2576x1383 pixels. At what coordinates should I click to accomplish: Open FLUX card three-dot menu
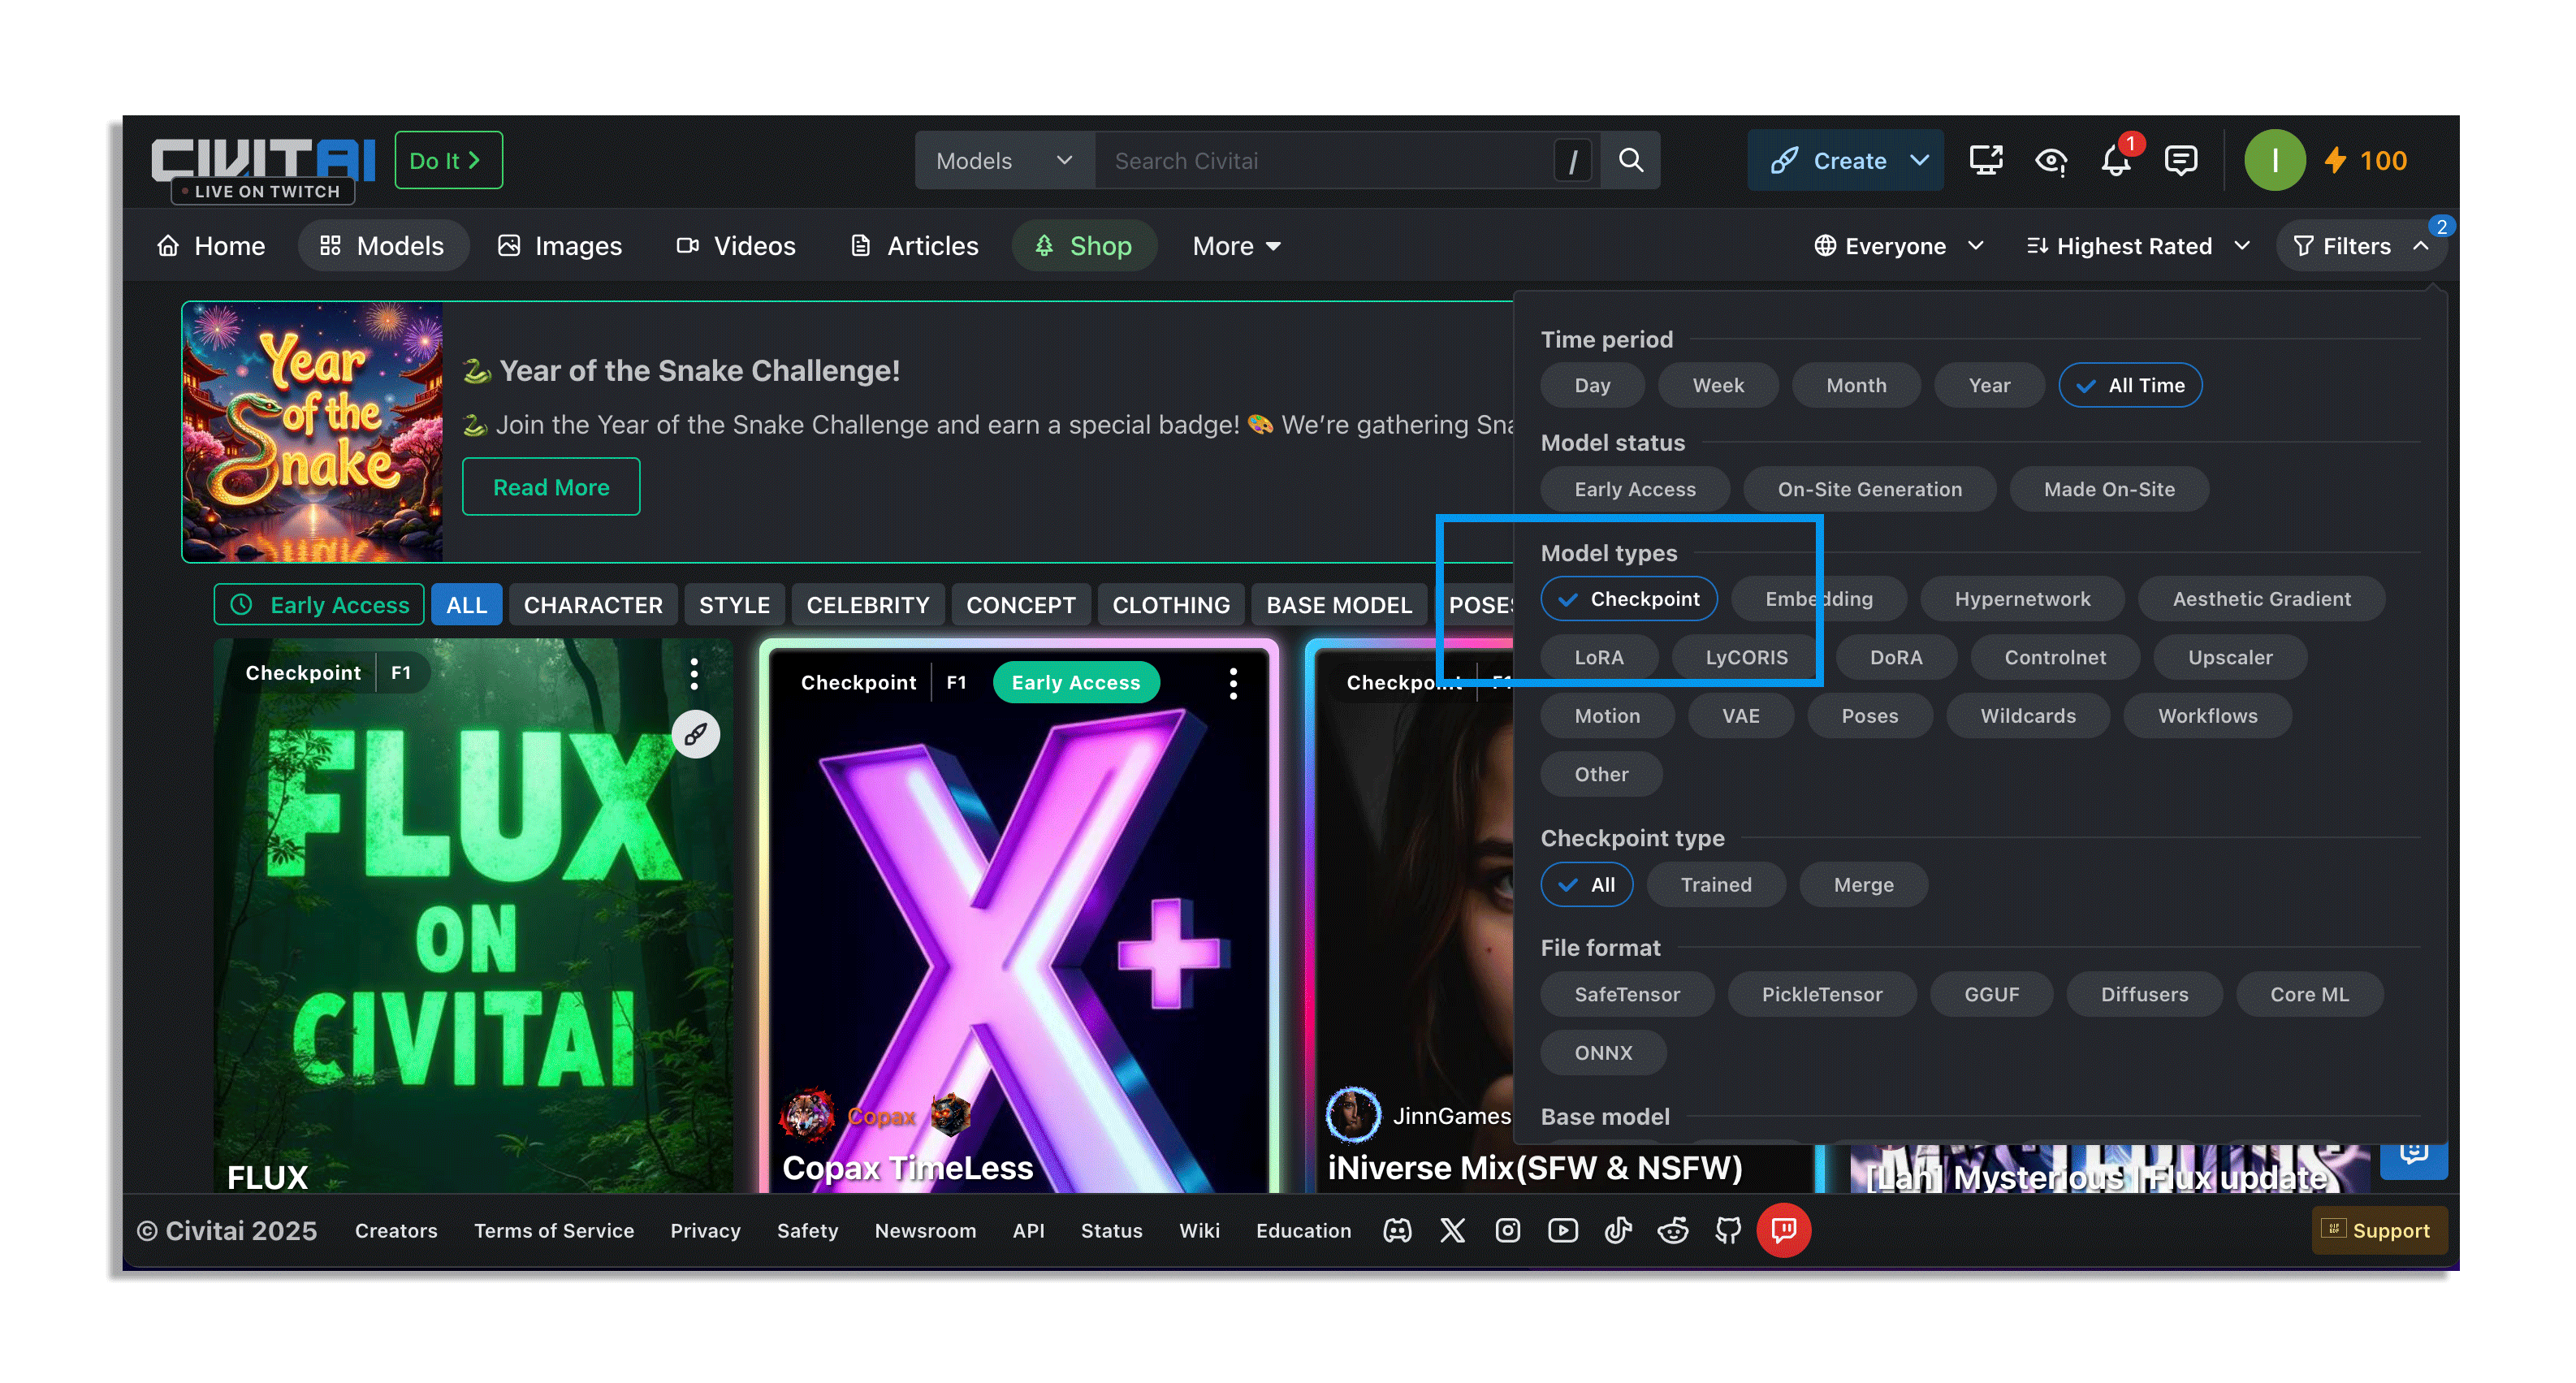click(694, 673)
